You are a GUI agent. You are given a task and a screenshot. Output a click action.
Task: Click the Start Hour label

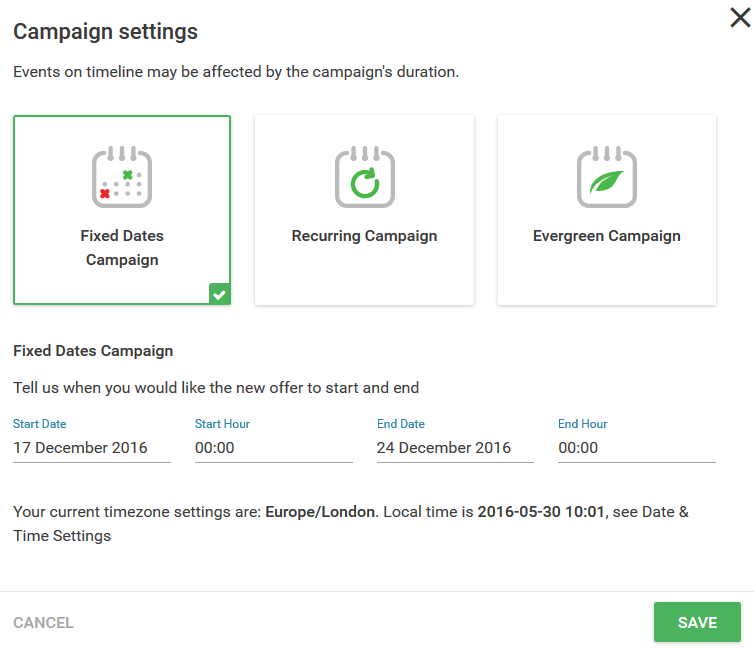[x=222, y=424]
